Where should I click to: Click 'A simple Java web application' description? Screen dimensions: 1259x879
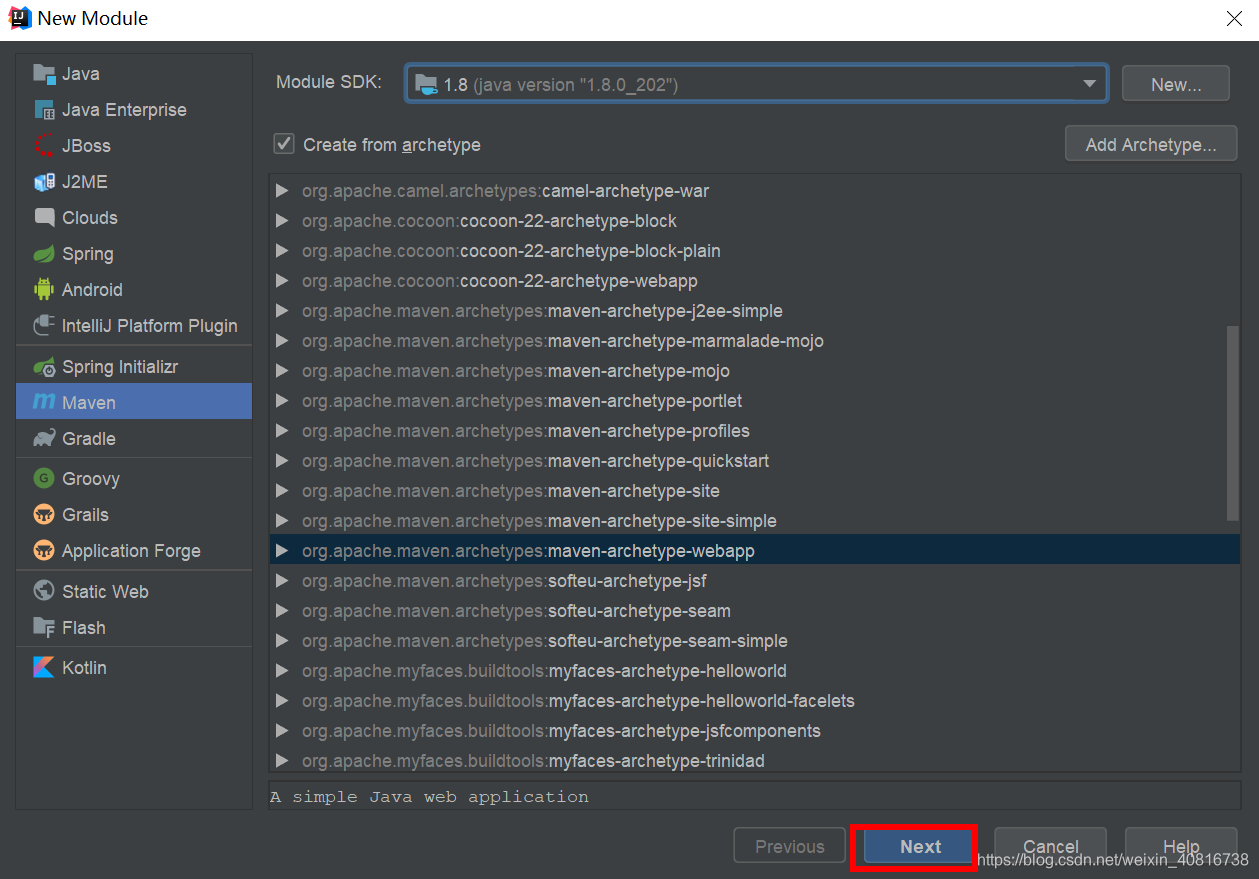(430, 797)
